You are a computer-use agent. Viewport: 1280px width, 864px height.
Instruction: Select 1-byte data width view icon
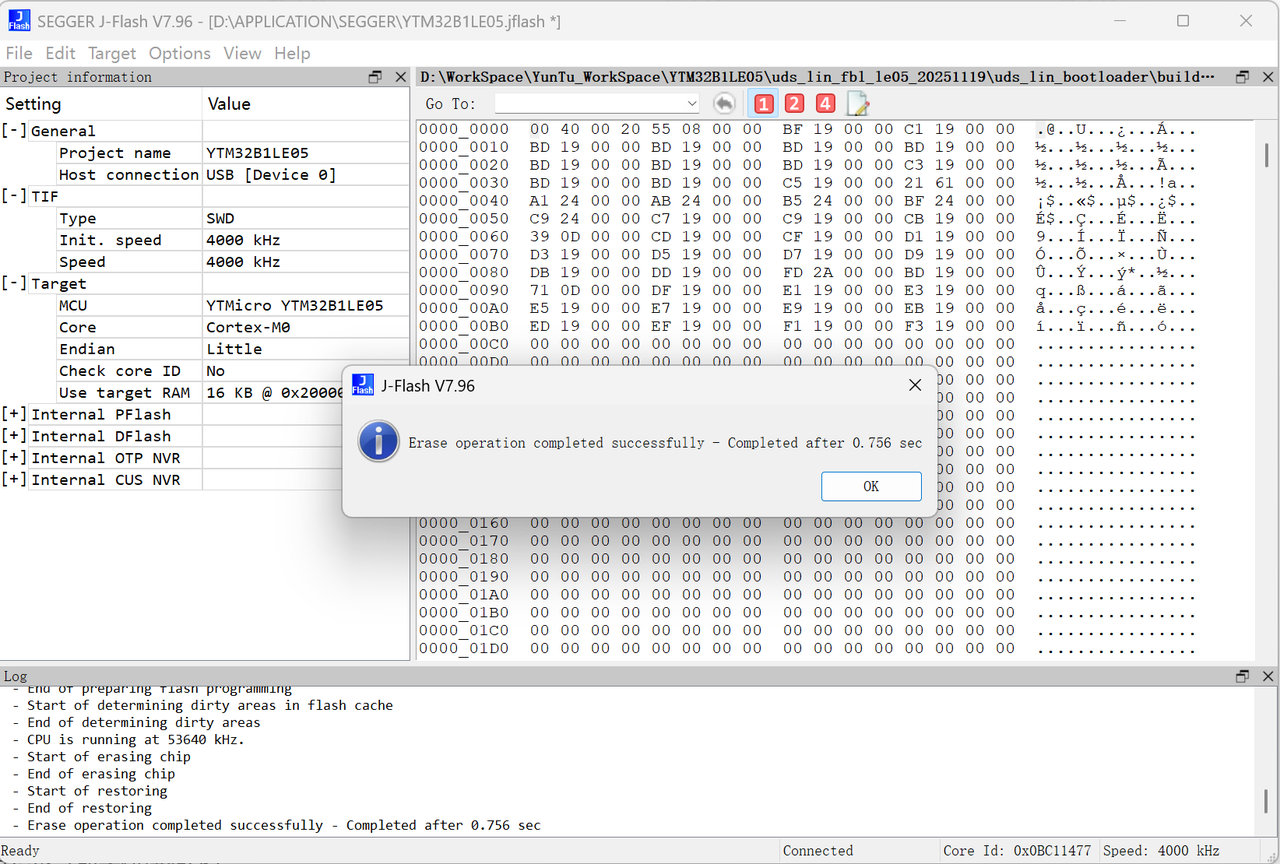point(764,103)
